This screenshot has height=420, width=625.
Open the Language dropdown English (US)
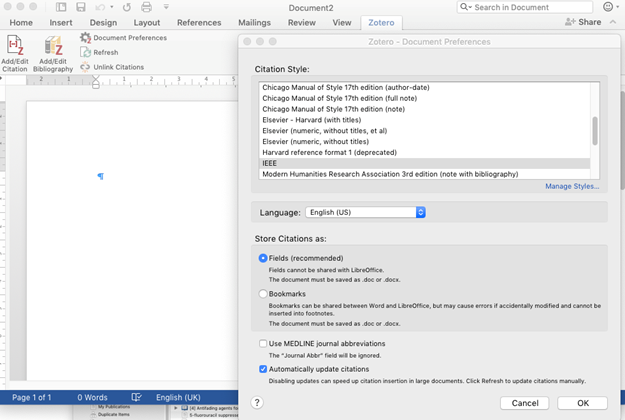point(366,212)
